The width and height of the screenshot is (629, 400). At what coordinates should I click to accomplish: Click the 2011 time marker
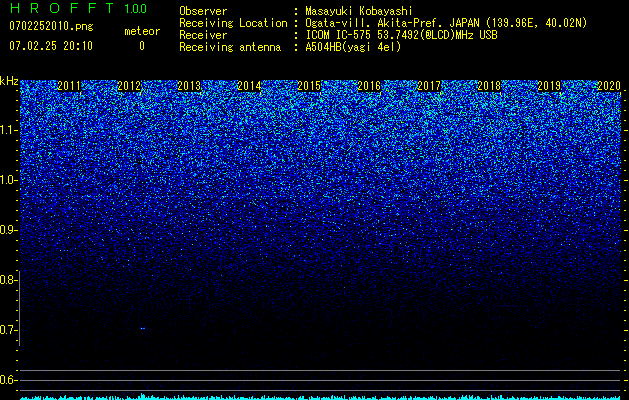69,86
